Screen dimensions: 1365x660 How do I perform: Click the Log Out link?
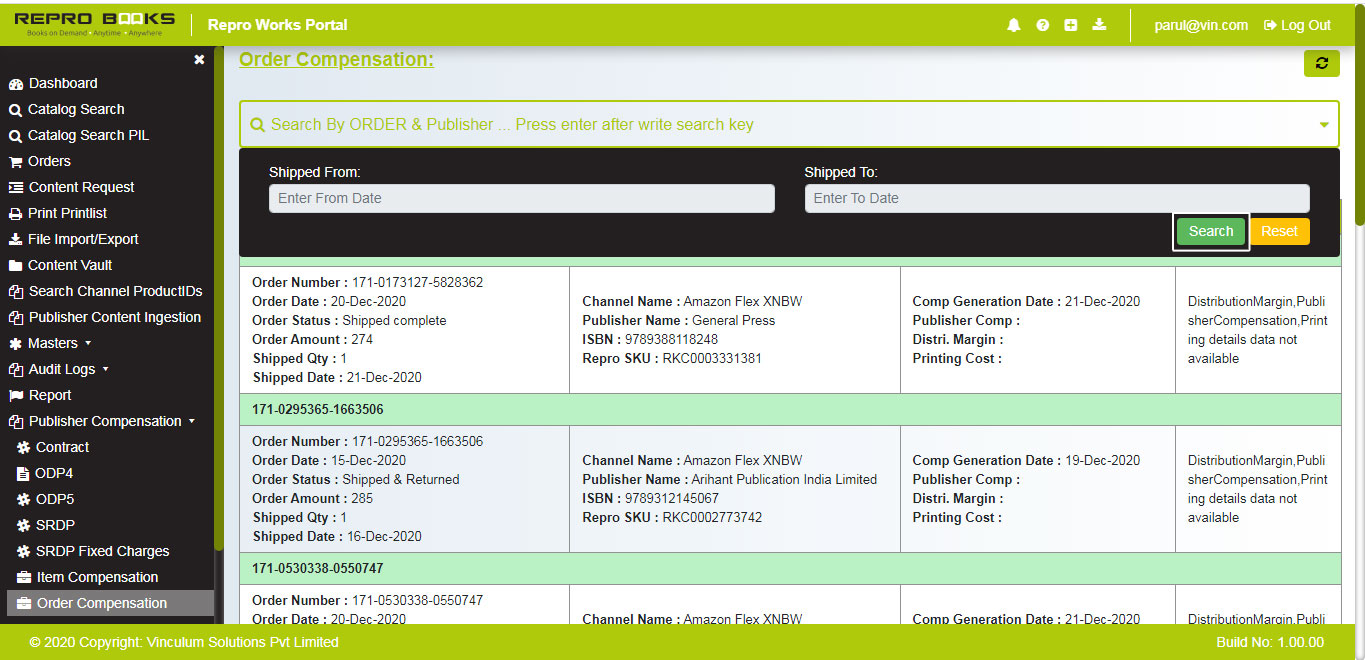click(x=1296, y=25)
